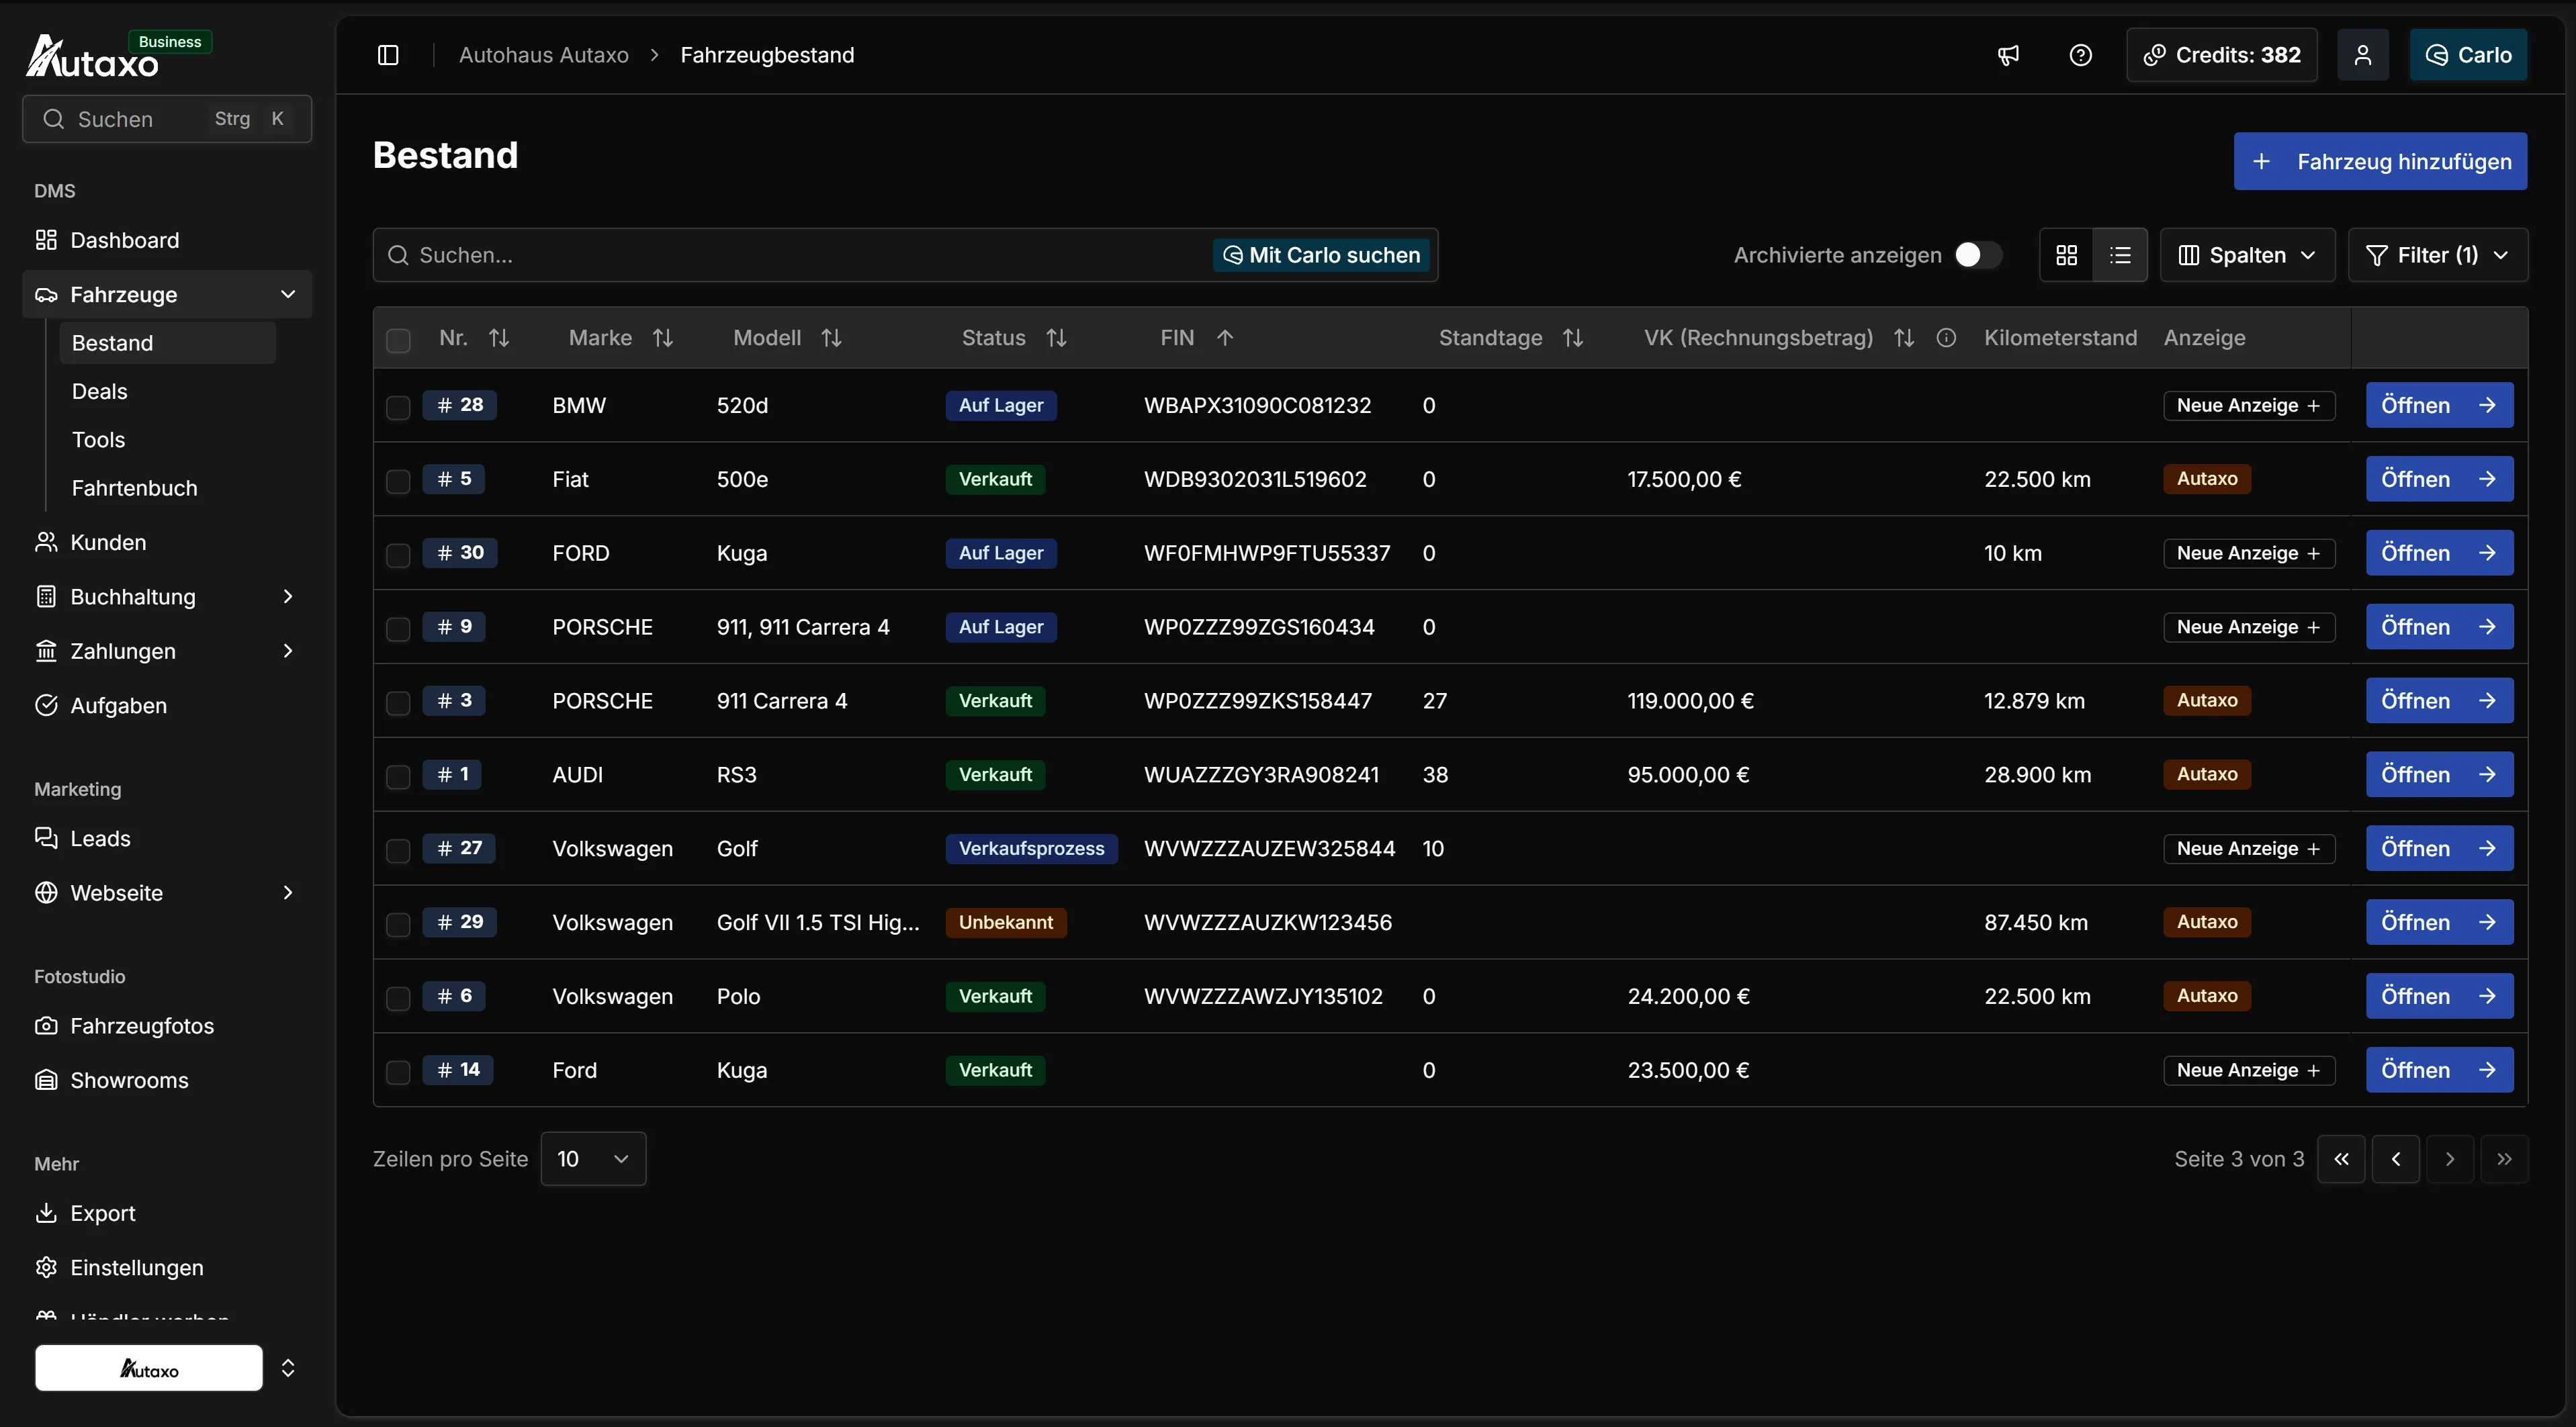Image resolution: width=2576 pixels, height=1427 pixels.
Task: Open the BMW 520d vehicle
Action: [x=2439, y=405]
